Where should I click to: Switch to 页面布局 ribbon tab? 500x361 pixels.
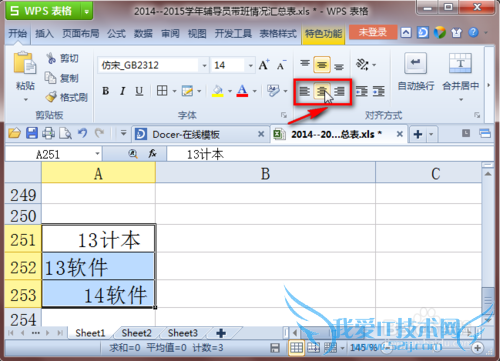pos(81,33)
